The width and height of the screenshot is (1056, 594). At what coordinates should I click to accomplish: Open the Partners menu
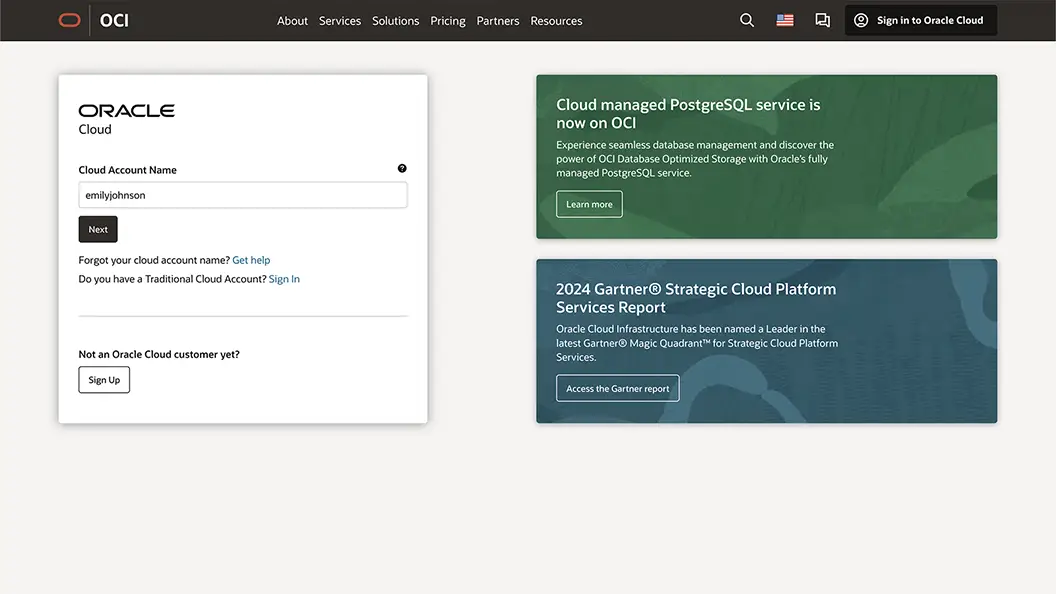point(498,21)
